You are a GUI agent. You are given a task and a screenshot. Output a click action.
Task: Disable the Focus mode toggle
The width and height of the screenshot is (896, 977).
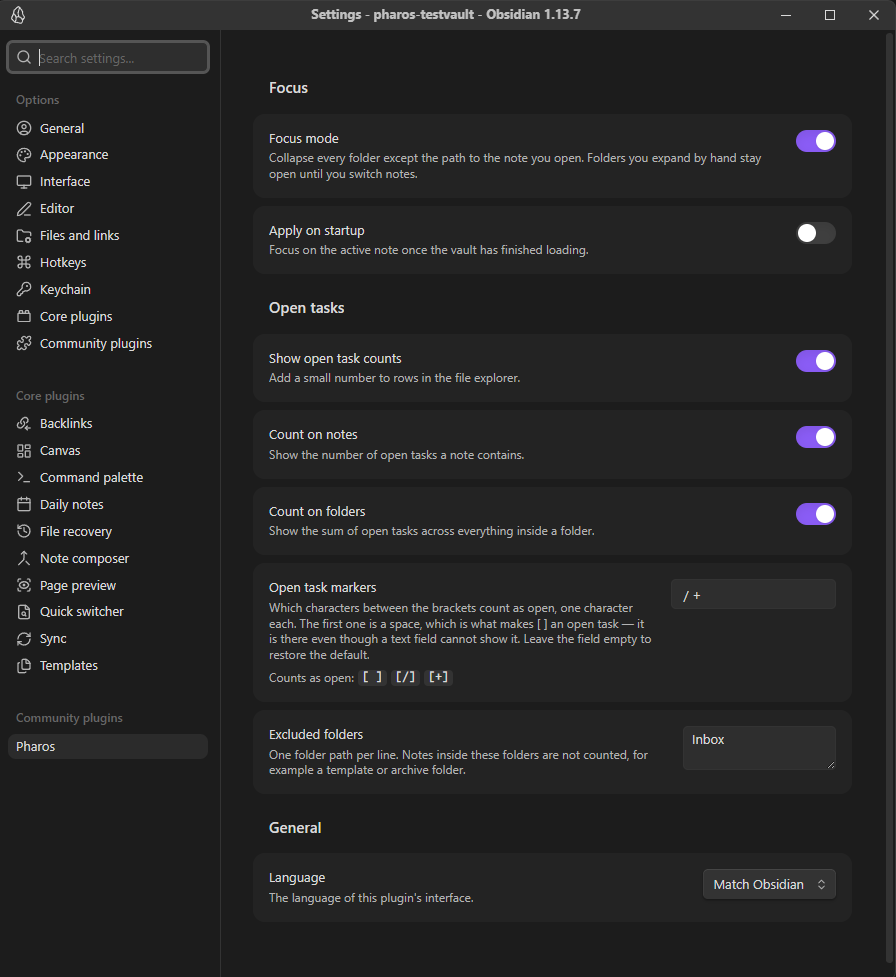[x=816, y=141]
